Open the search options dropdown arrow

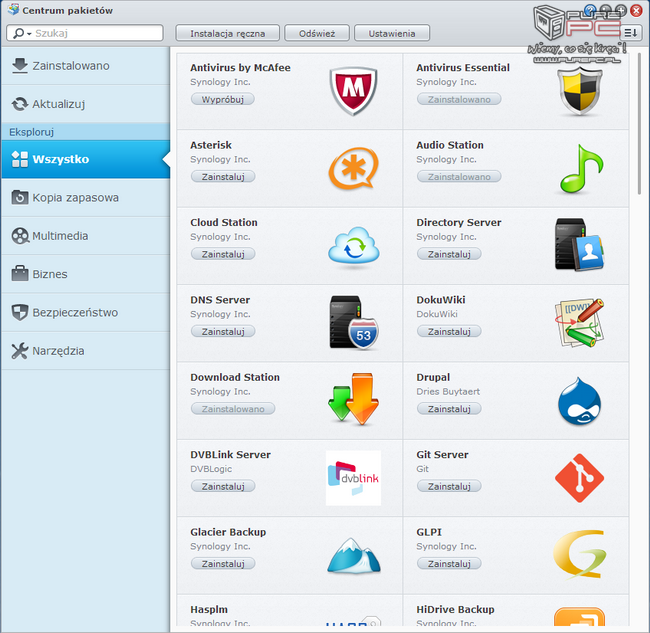point(29,34)
